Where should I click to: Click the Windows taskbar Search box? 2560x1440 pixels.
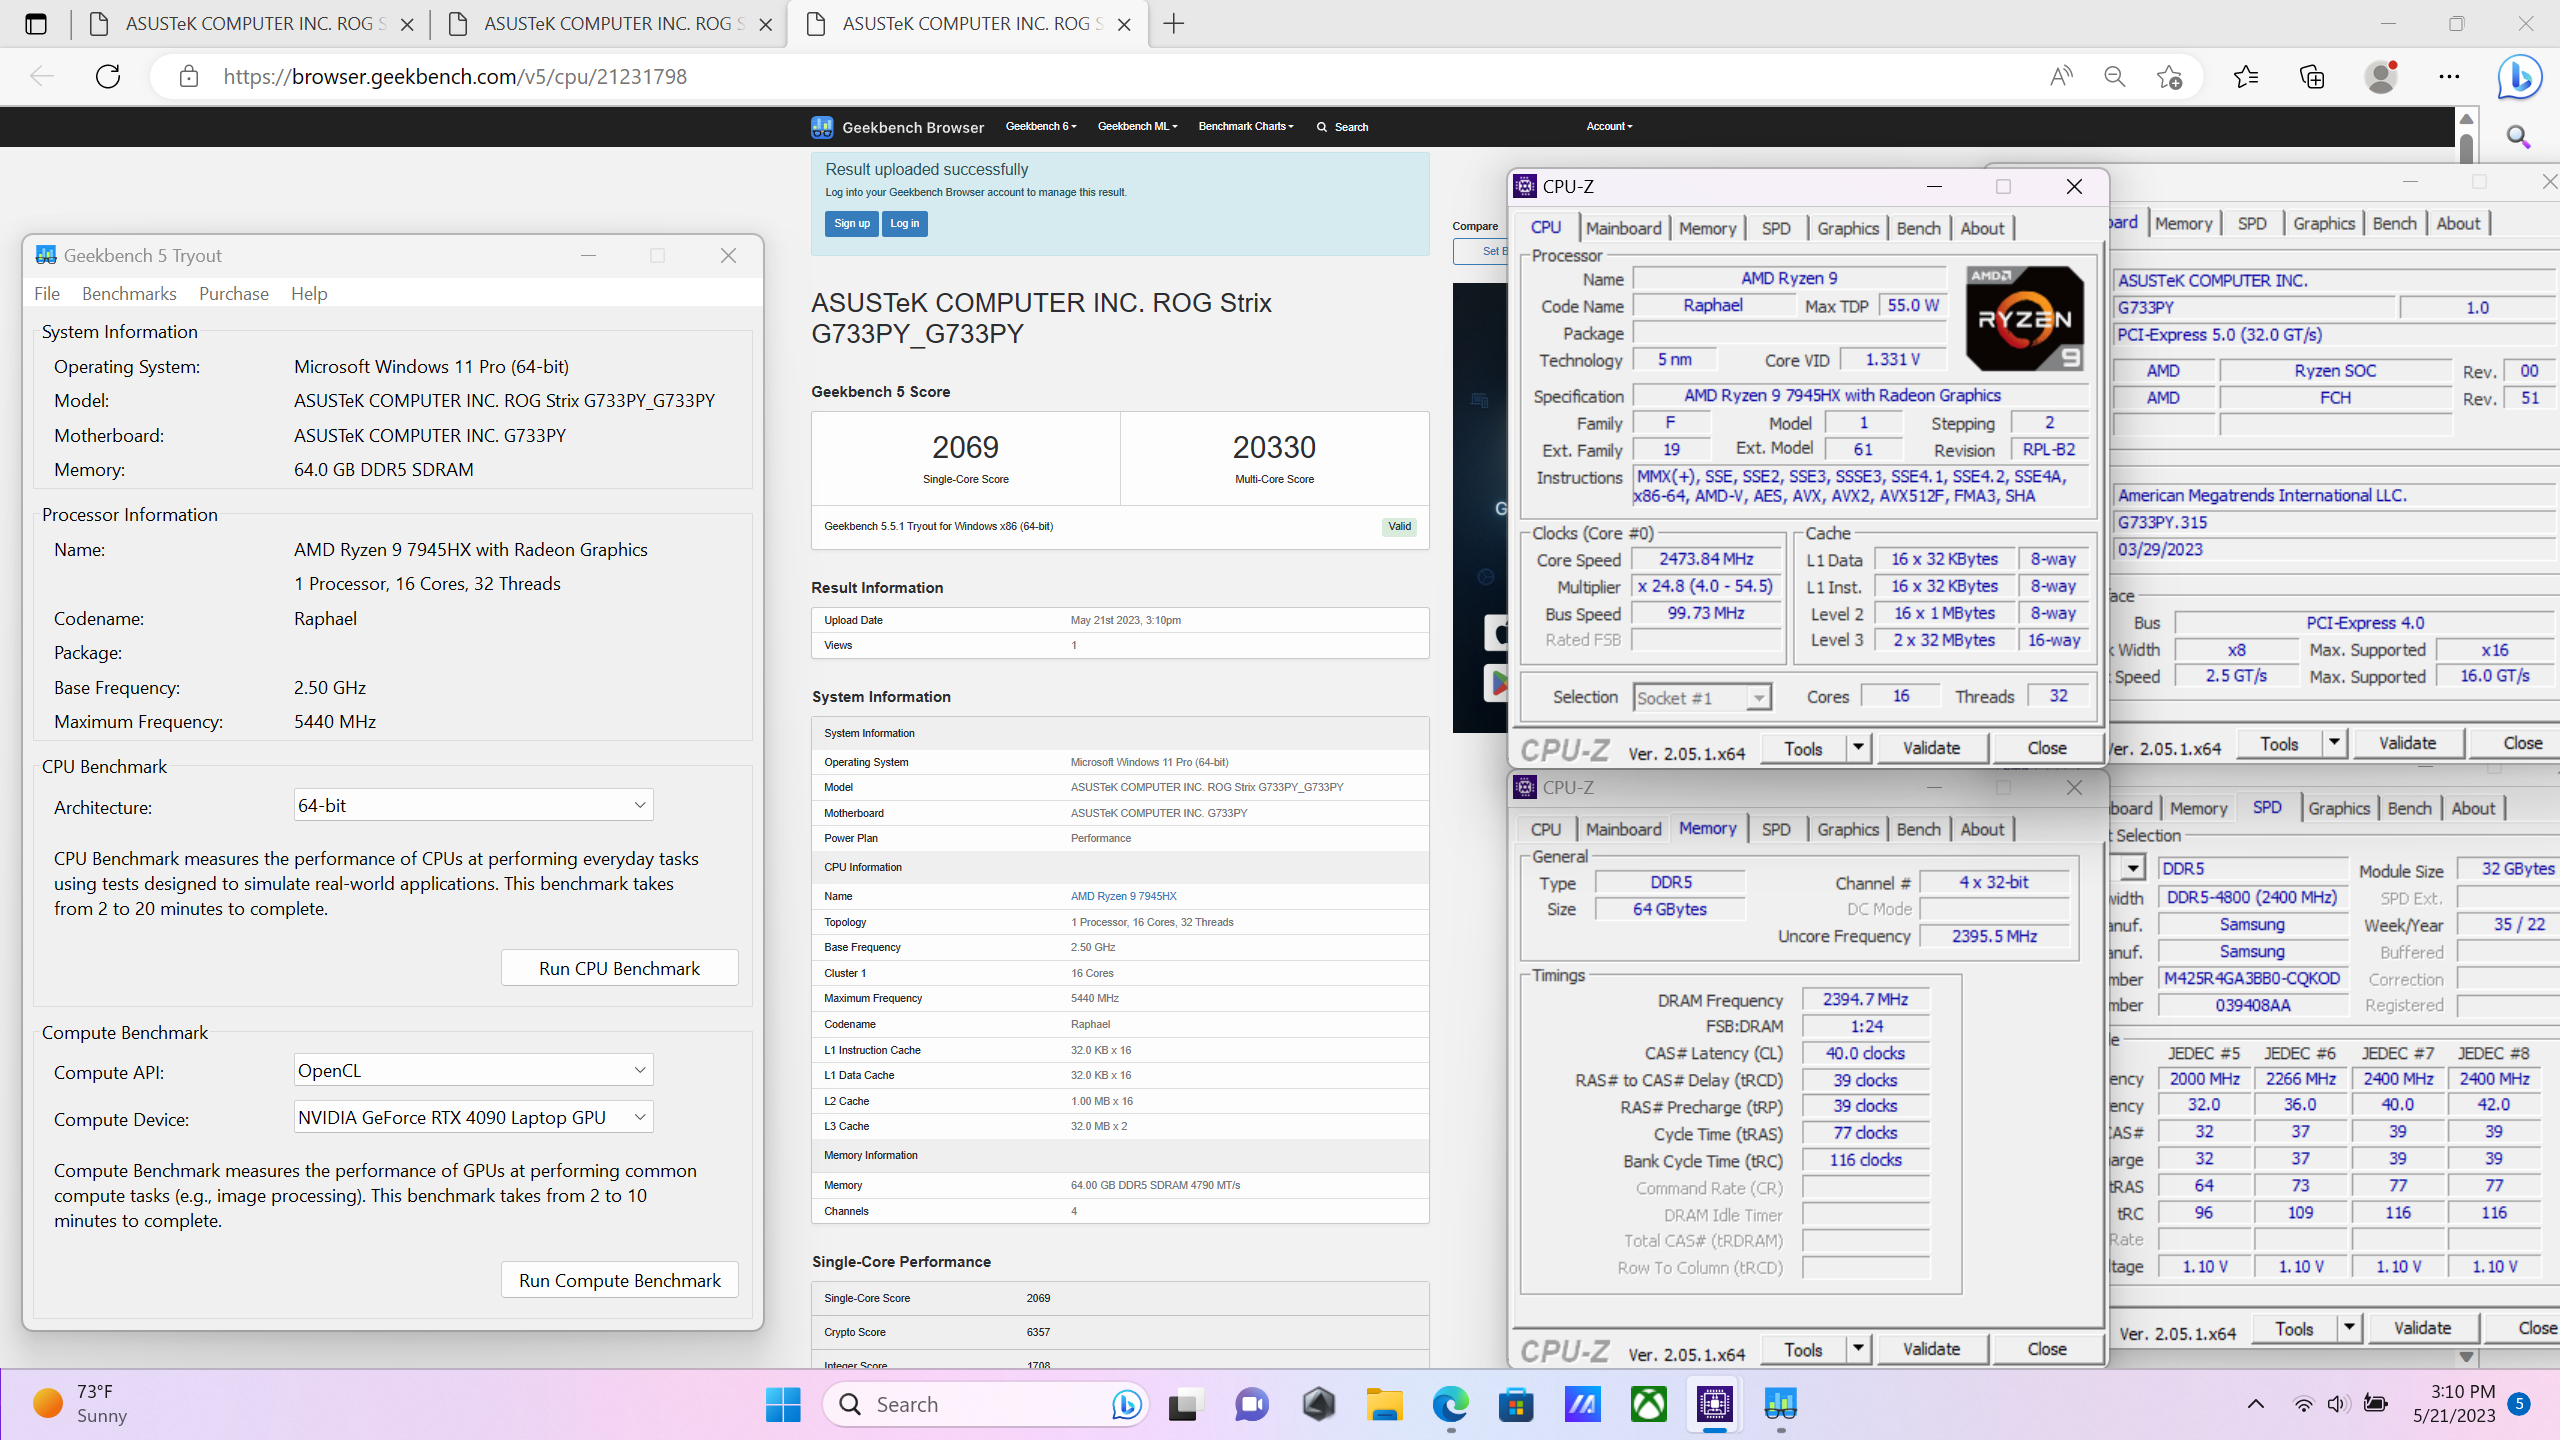click(x=985, y=1404)
